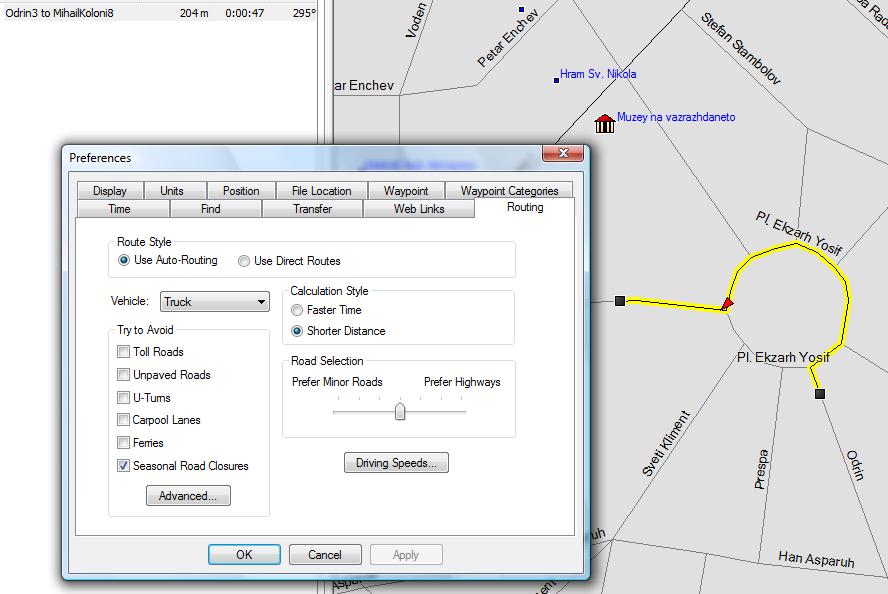Click the Hram Sv. Nikola waypoint marker
The image size is (888, 594).
(x=557, y=79)
